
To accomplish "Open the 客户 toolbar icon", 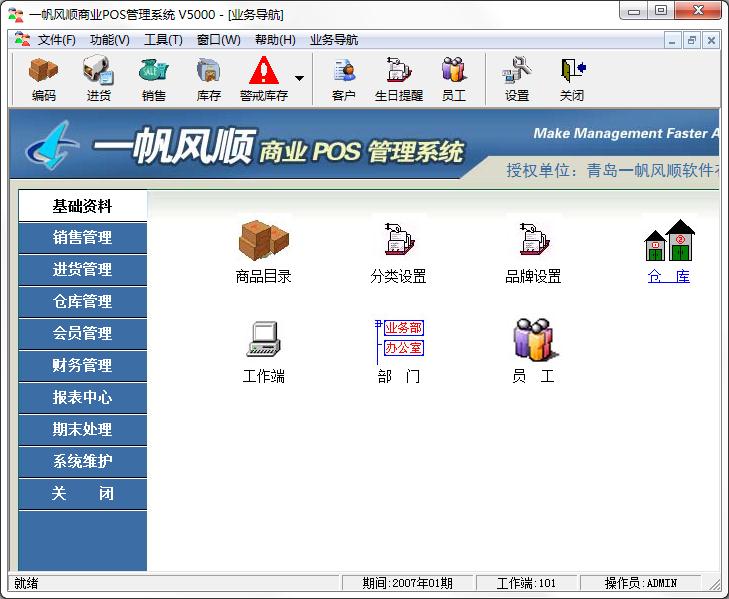I will [x=344, y=79].
